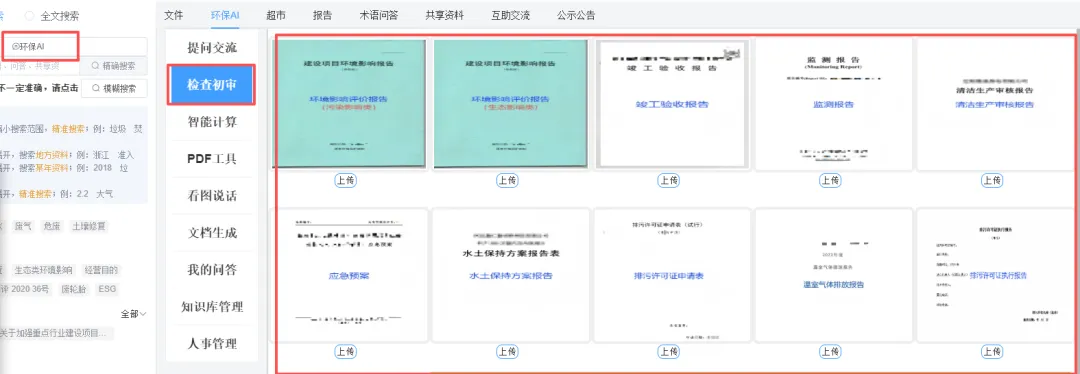Open the 排污许可证申请表 thumbnail
The width and height of the screenshot is (1080, 374).
[672, 276]
